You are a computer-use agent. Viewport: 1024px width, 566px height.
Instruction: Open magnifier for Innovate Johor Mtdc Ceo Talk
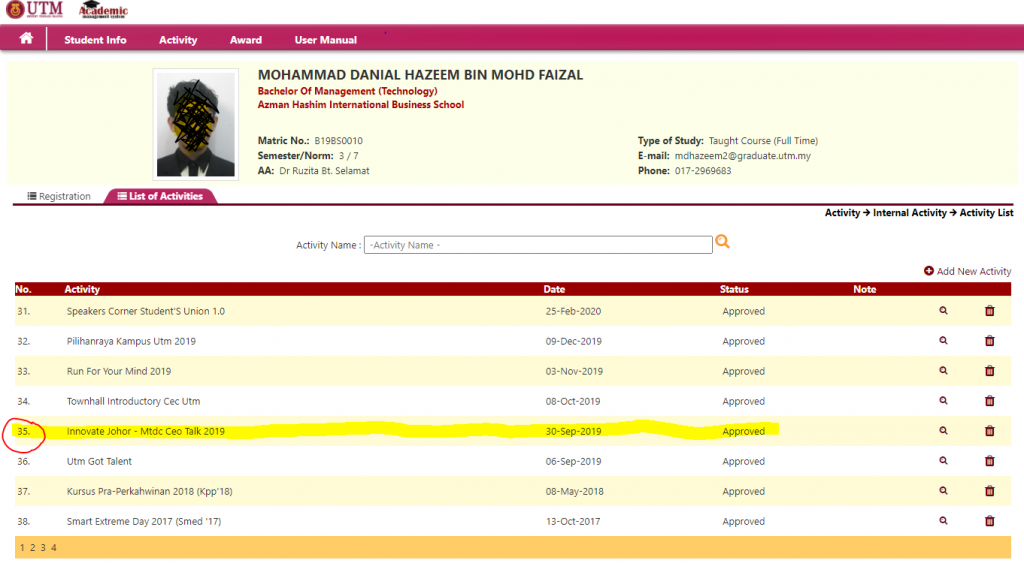coord(942,431)
